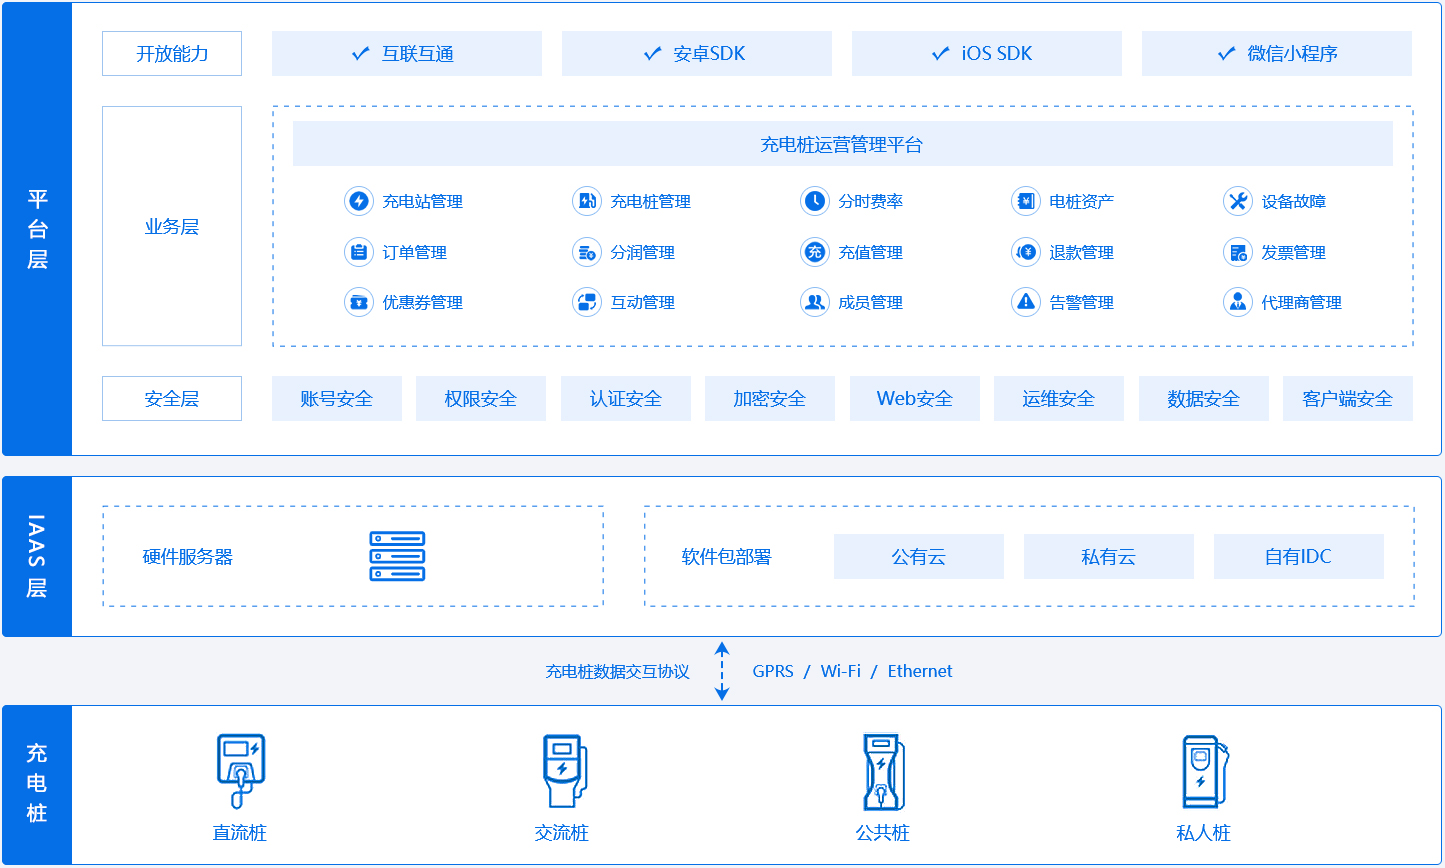The height and width of the screenshot is (868, 1445).
Task: Click the double-headed dashed protocol arrow
Action: point(722,671)
